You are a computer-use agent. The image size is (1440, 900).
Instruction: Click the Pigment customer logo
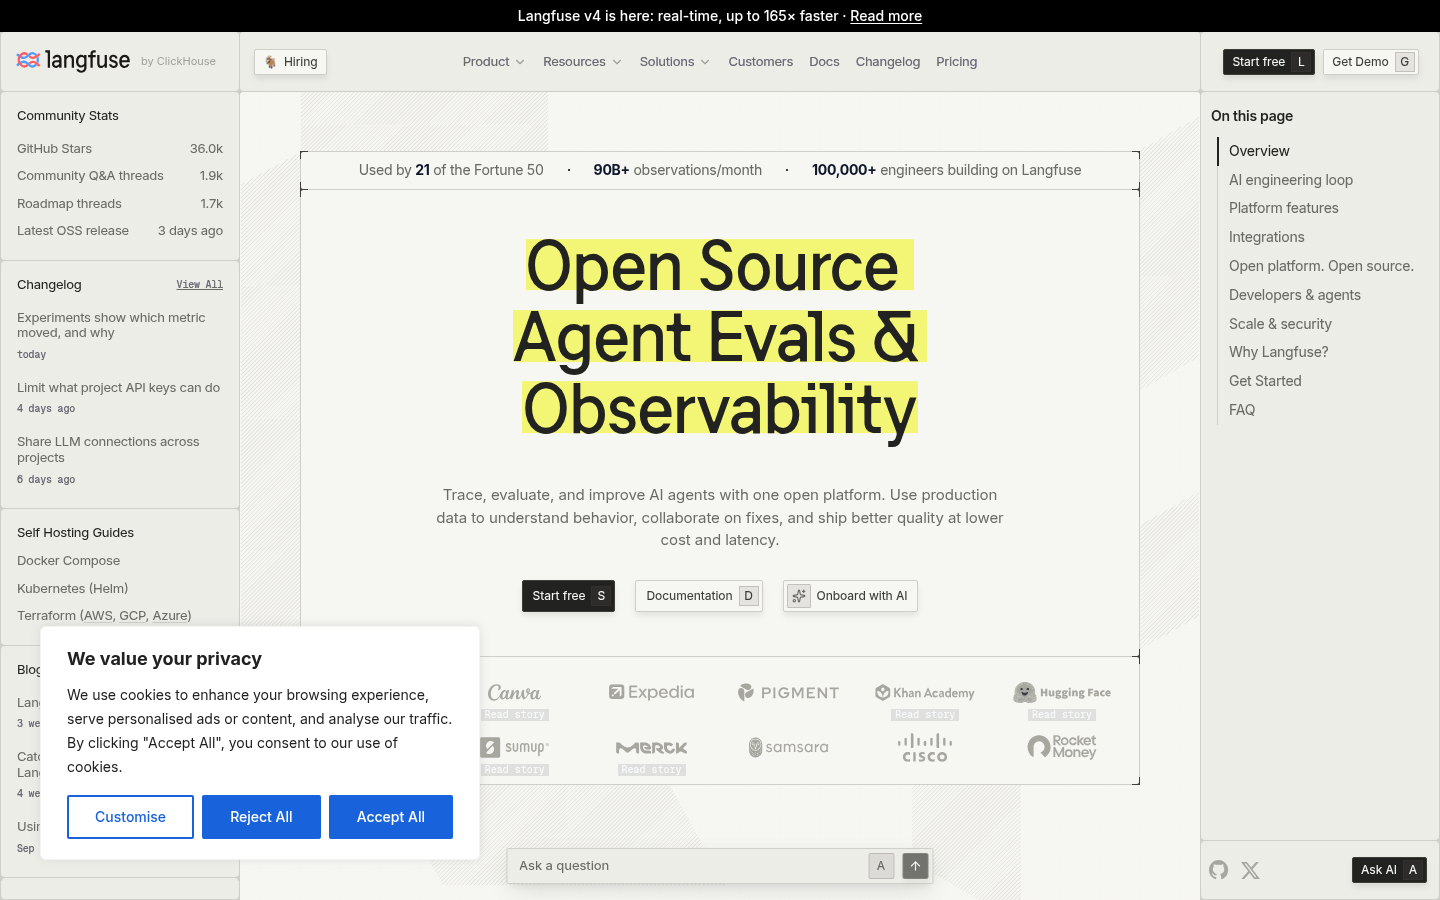(788, 692)
